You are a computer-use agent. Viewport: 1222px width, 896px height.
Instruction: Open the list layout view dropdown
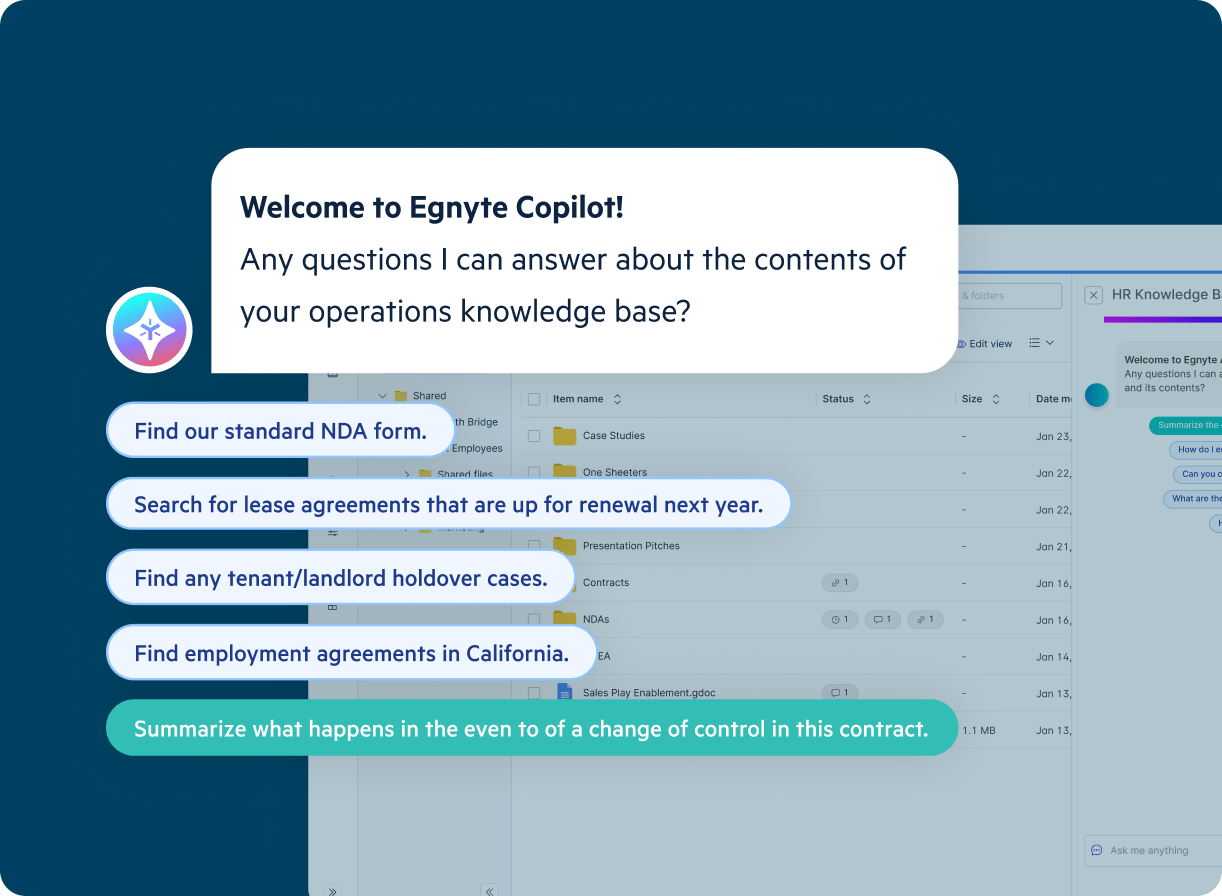tap(1042, 343)
